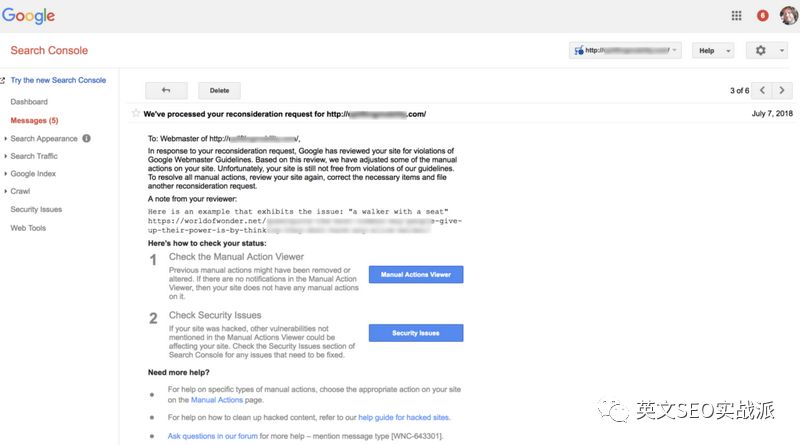The width and height of the screenshot is (800, 445).
Task: Open the red notifications badge
Action: (762, 16)
